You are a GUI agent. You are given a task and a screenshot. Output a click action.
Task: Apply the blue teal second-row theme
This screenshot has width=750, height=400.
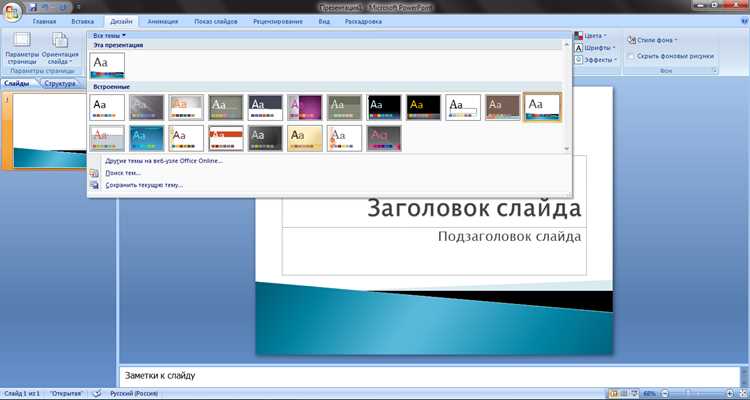[x=146, y=138]
